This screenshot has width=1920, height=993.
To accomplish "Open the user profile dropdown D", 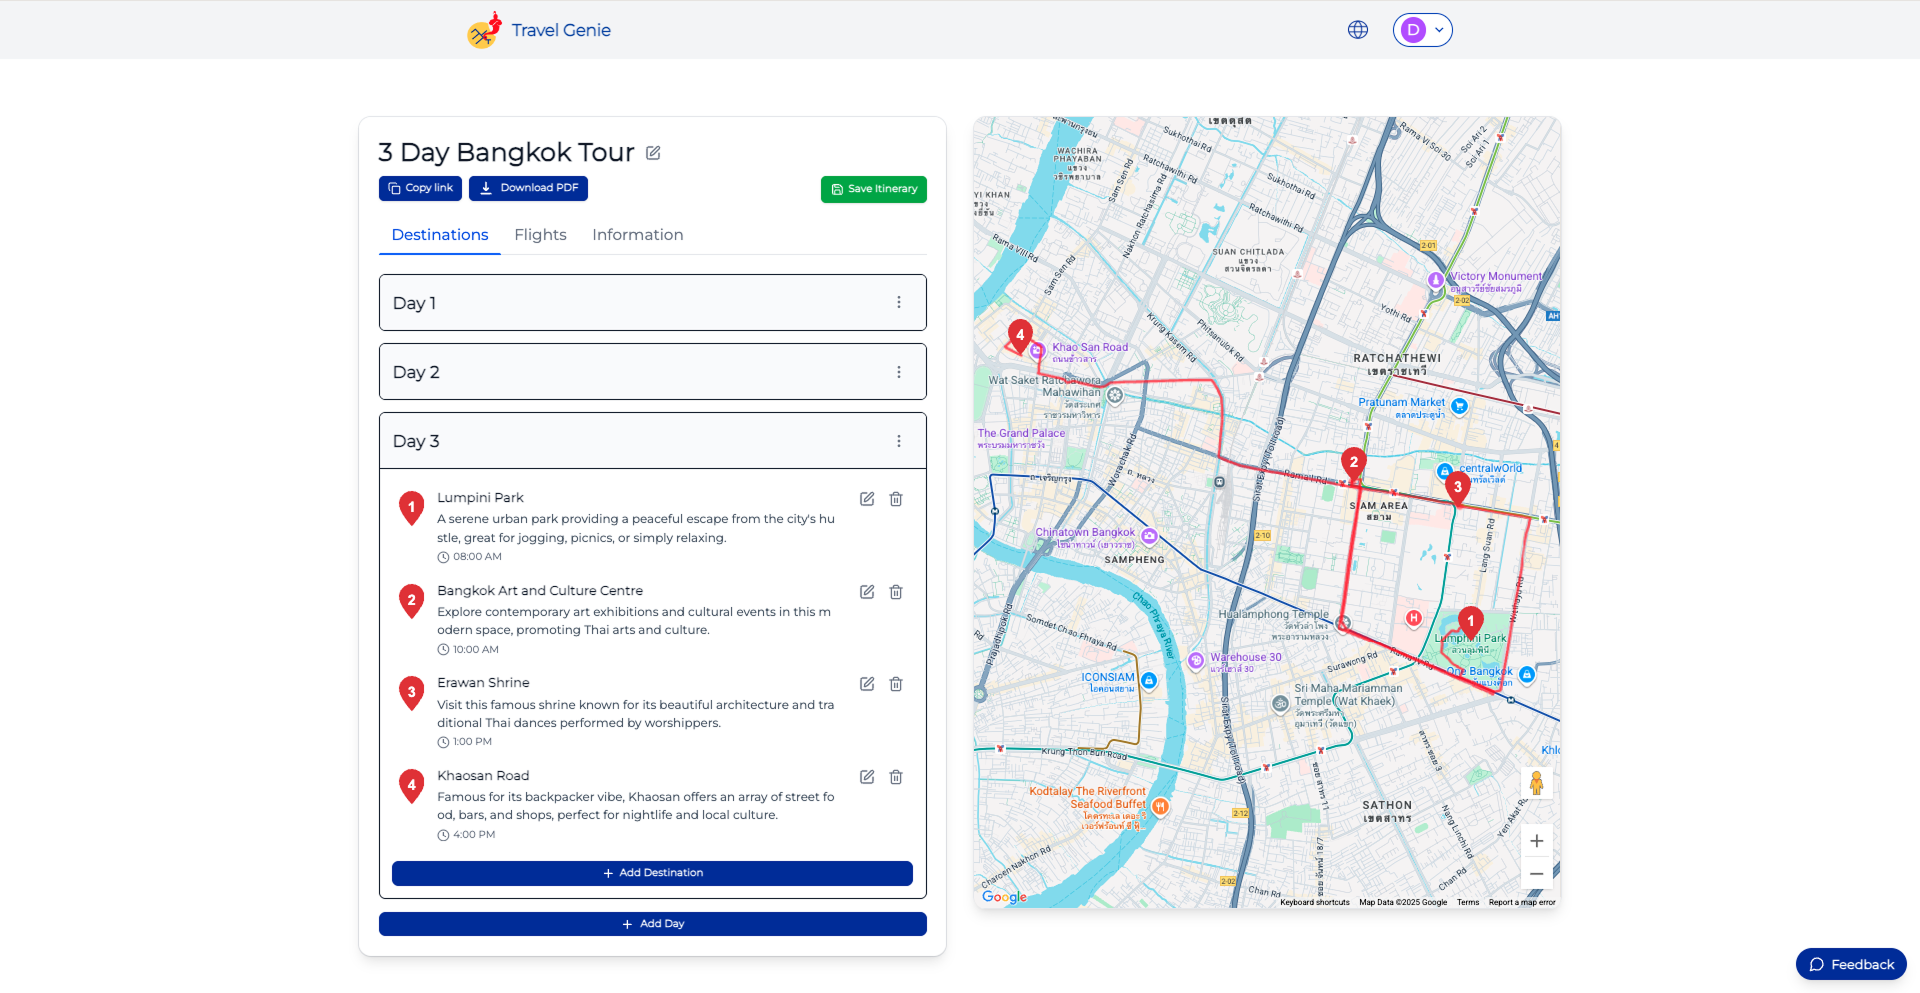I will coord(1422,30).
